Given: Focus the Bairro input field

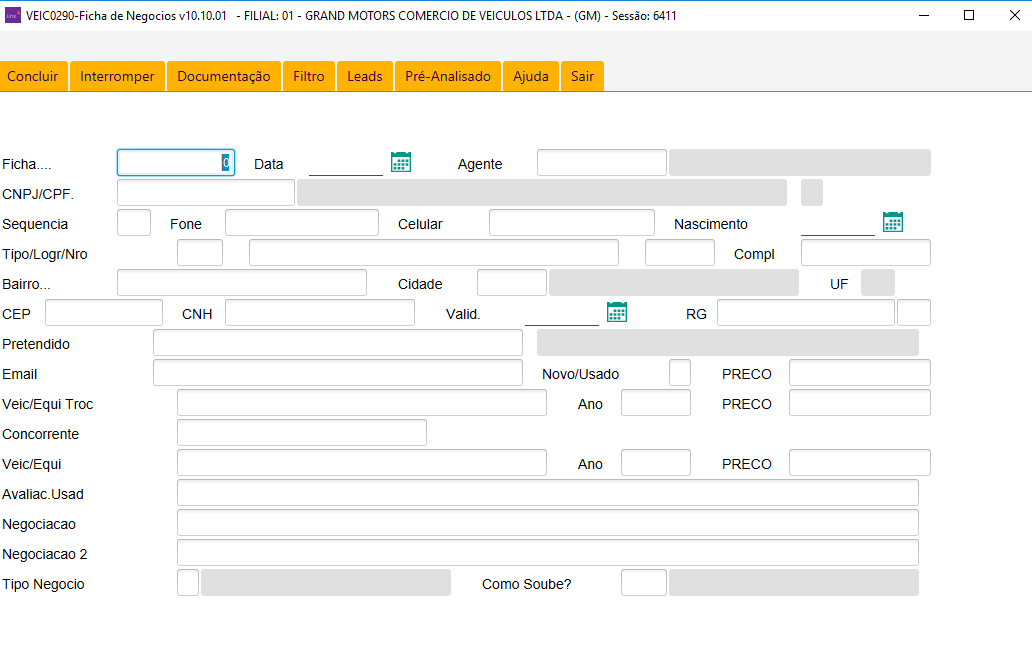Looking at the screenshot, I should tap(242, 282).
